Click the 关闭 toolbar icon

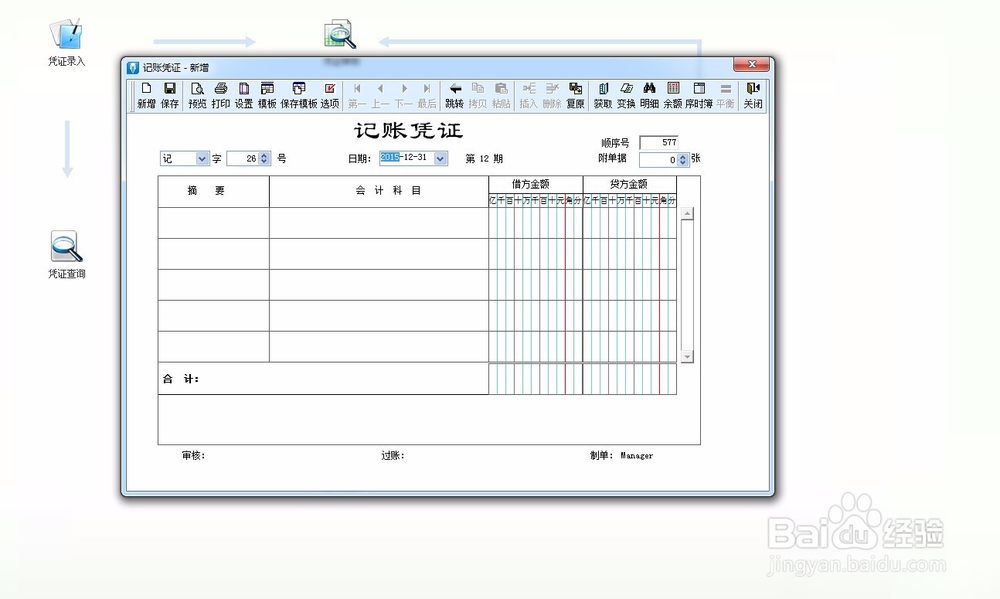click(x=753, y=95)
